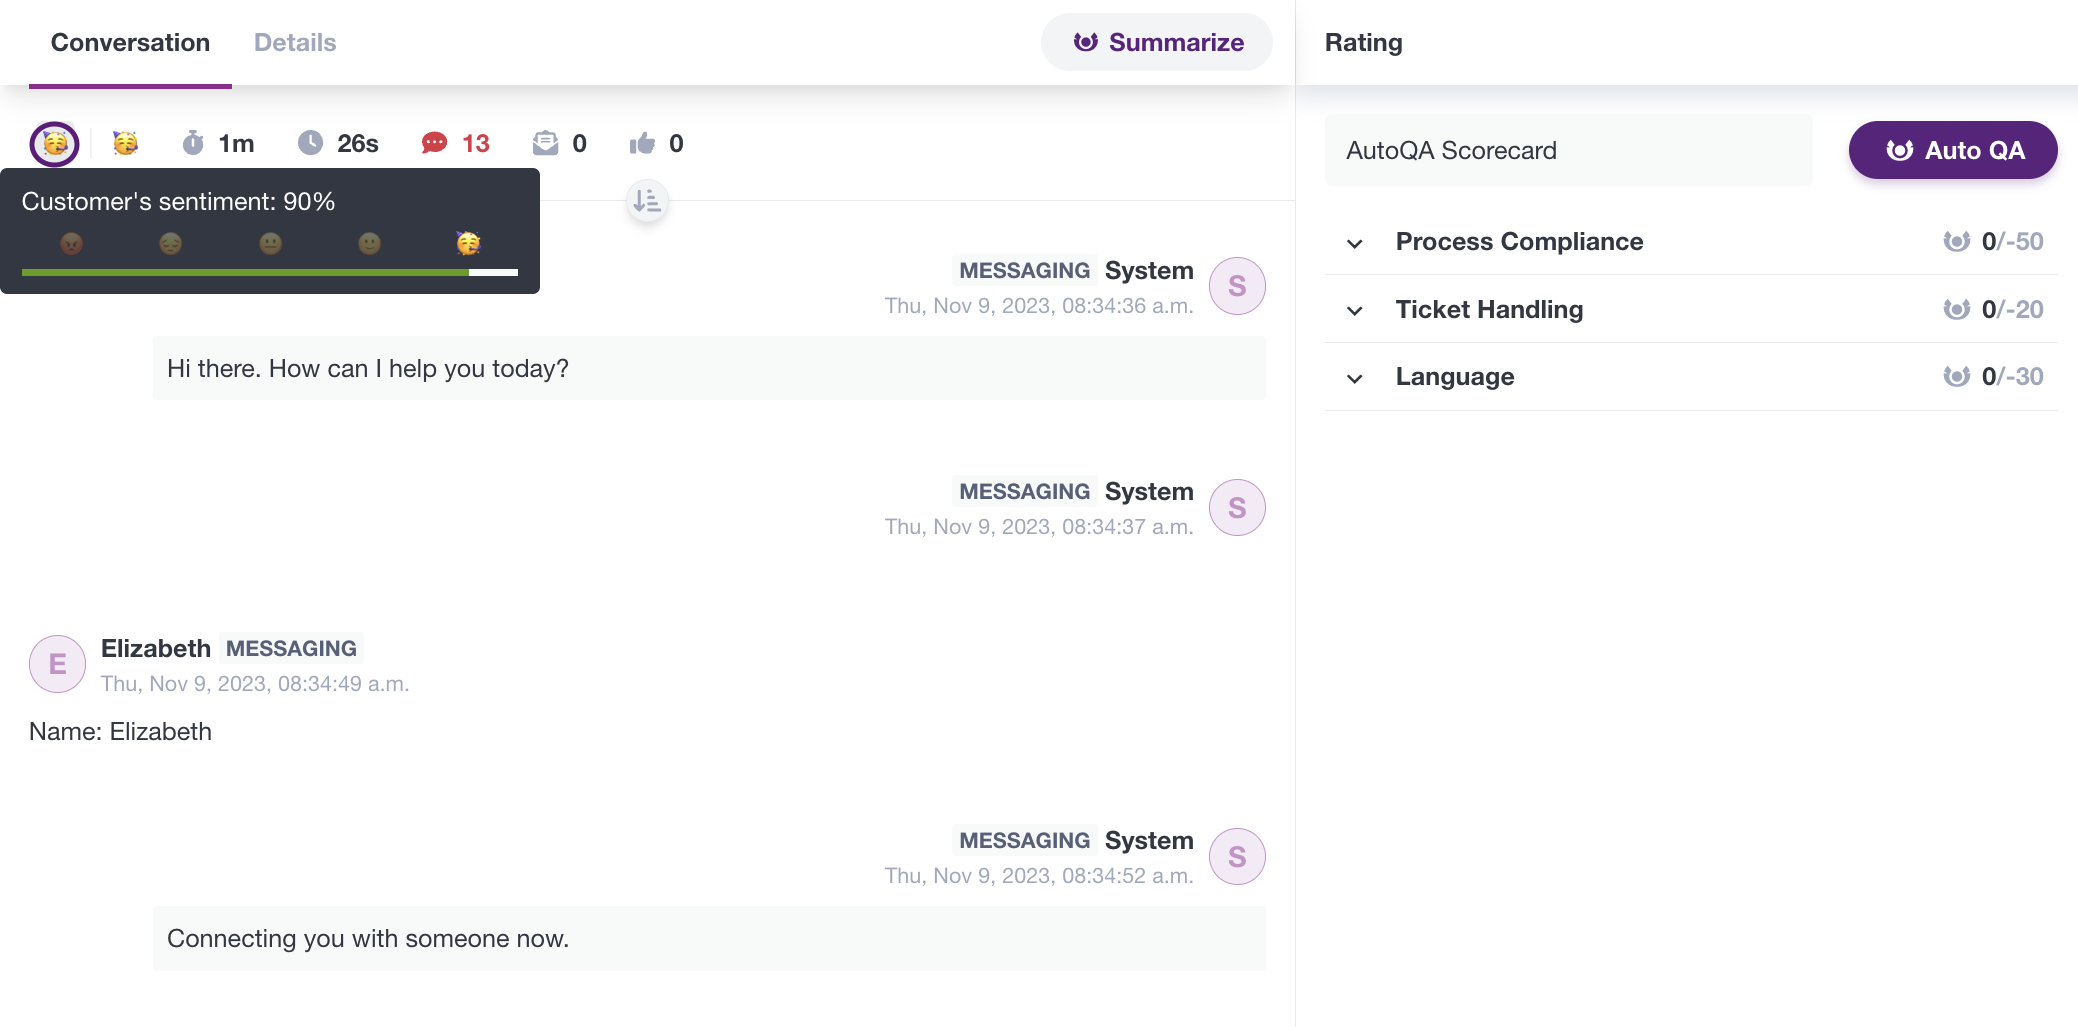Screen dimensions: 2078x1027
Task: Click the 26s duration value
Action: 357,143
